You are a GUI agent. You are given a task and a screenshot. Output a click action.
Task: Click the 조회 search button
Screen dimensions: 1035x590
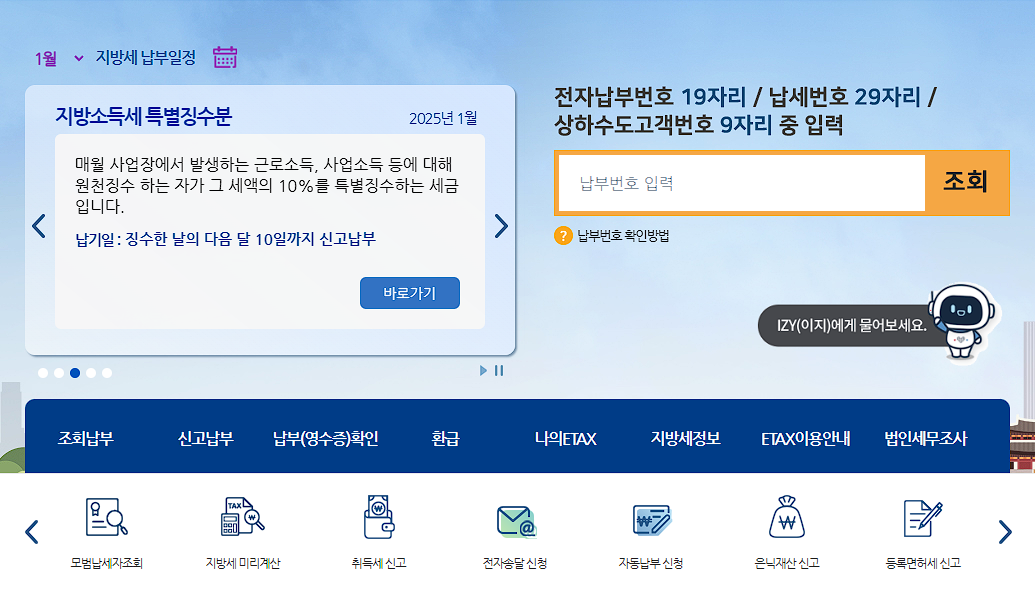[964, 182]
